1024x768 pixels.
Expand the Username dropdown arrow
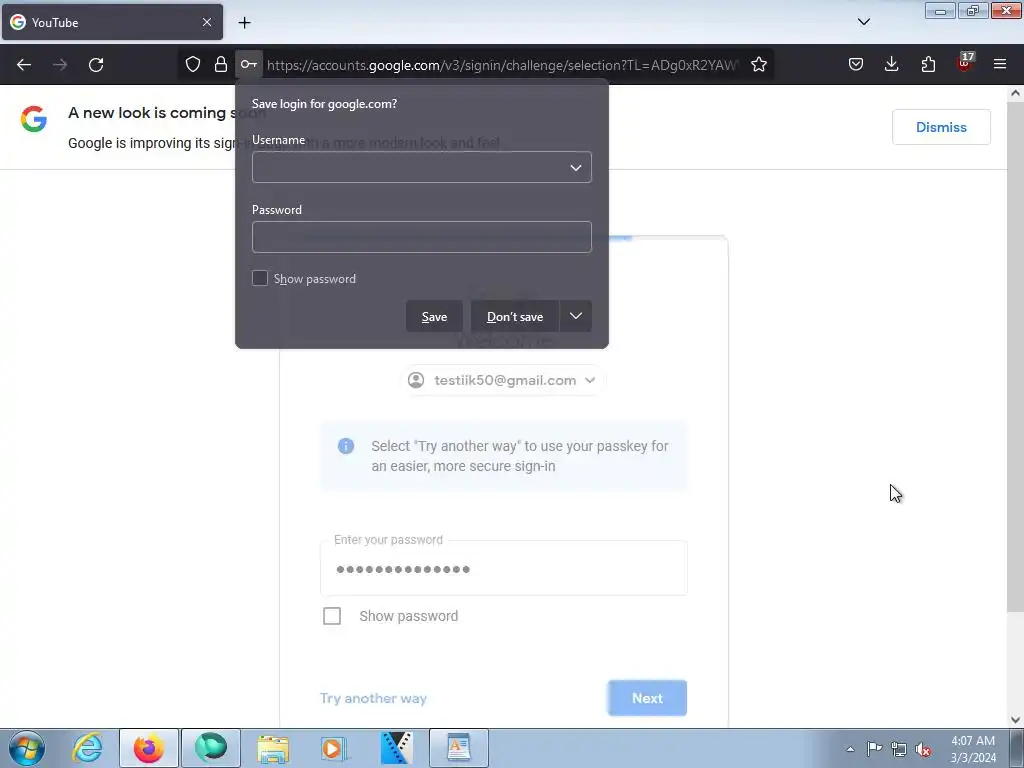click(575, 168)
